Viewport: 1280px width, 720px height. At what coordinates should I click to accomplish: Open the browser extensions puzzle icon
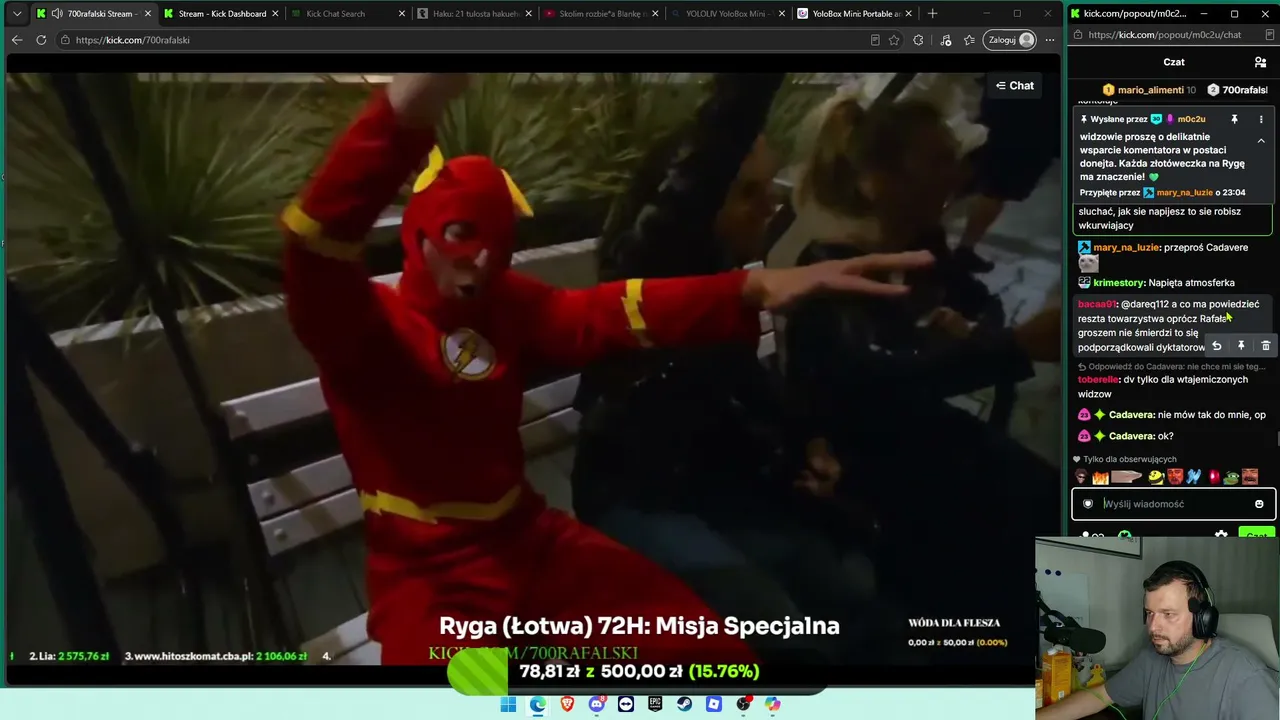point(918,40)
